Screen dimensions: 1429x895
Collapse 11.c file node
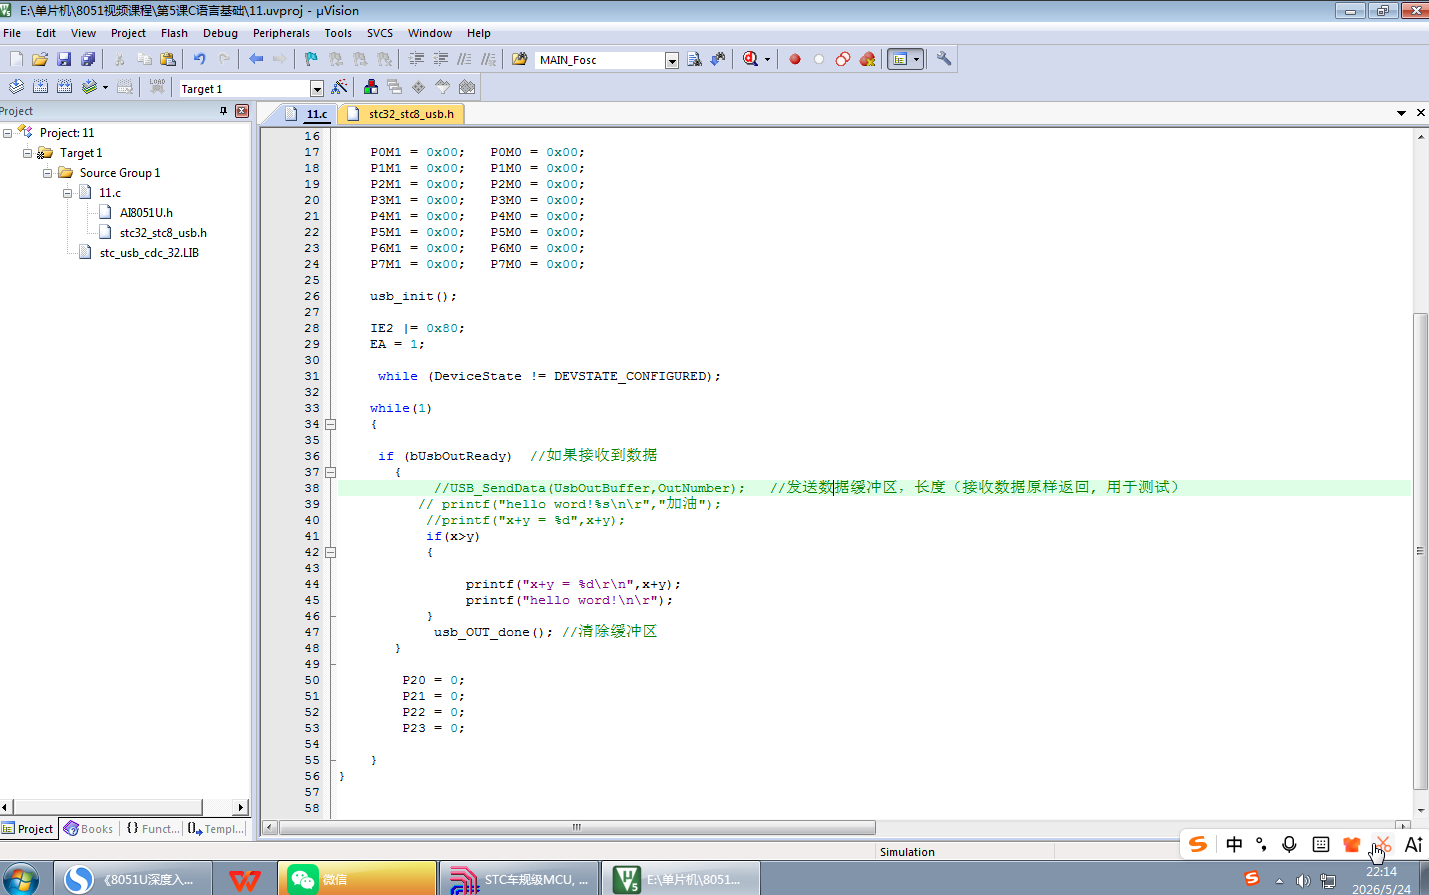click(x=67, y=193)
